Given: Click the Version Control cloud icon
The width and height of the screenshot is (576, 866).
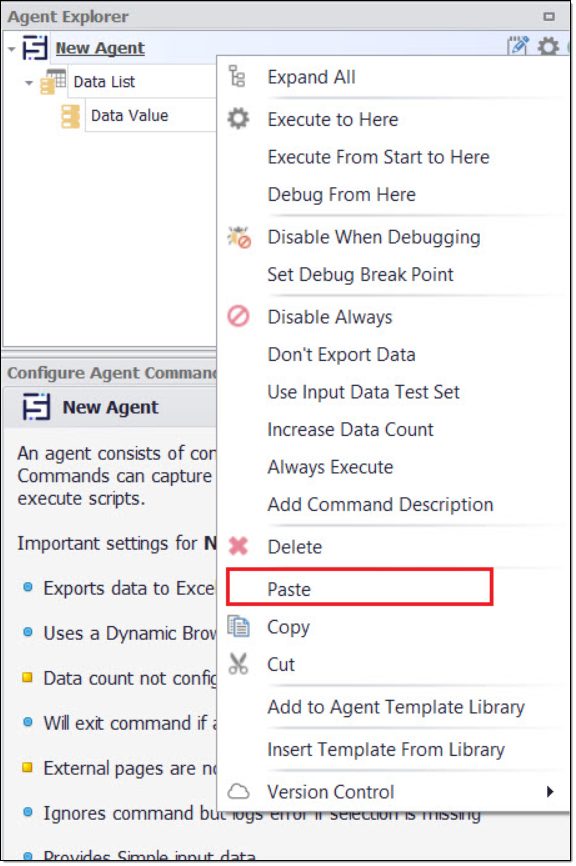Looking at the screenshot, I should coord(239,791).
